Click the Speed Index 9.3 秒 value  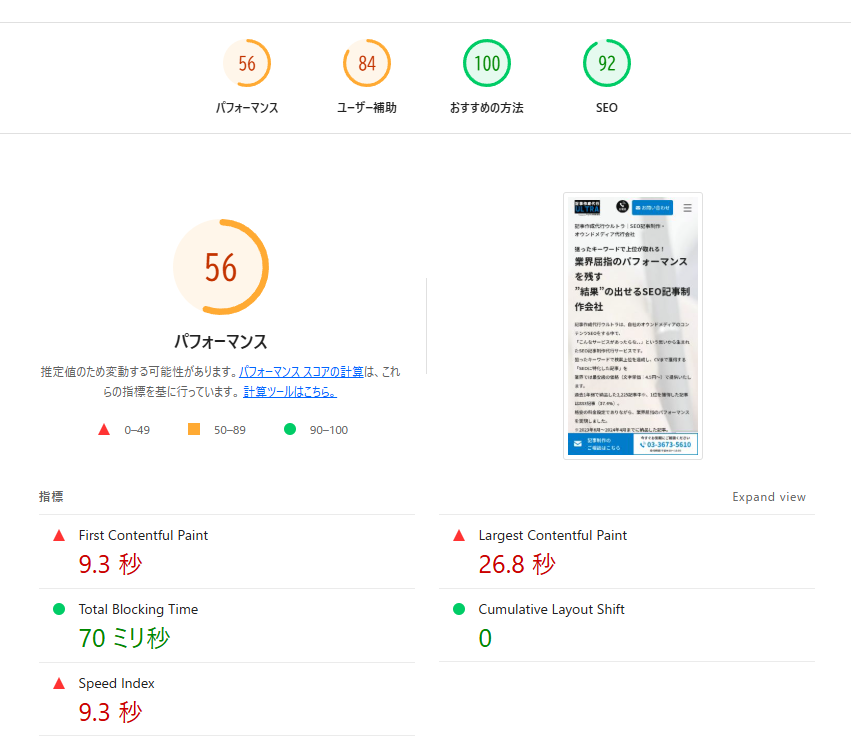click(x=111, y=712)
